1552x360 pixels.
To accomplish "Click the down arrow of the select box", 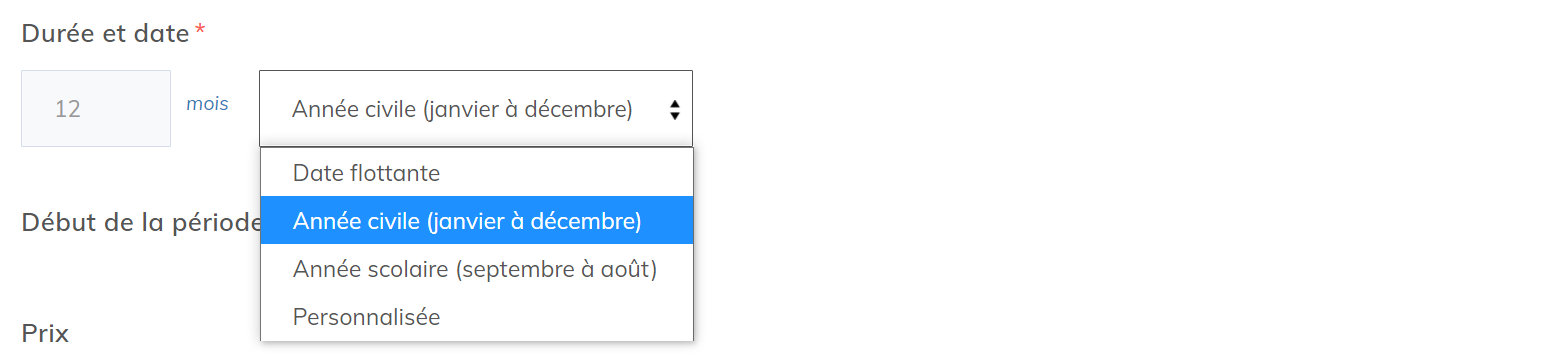I will (675, 116).
